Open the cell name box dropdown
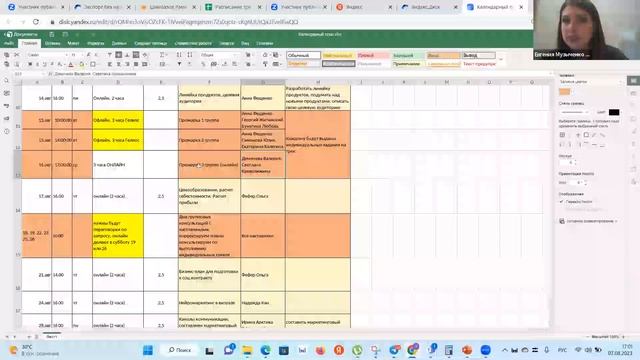 [x=43, y=74]
